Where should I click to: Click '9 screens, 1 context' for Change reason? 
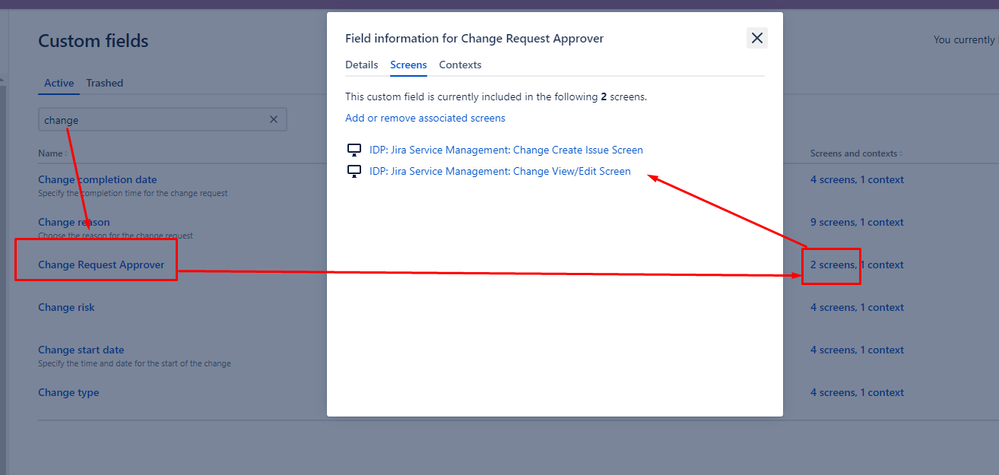[x=857, y=222]
